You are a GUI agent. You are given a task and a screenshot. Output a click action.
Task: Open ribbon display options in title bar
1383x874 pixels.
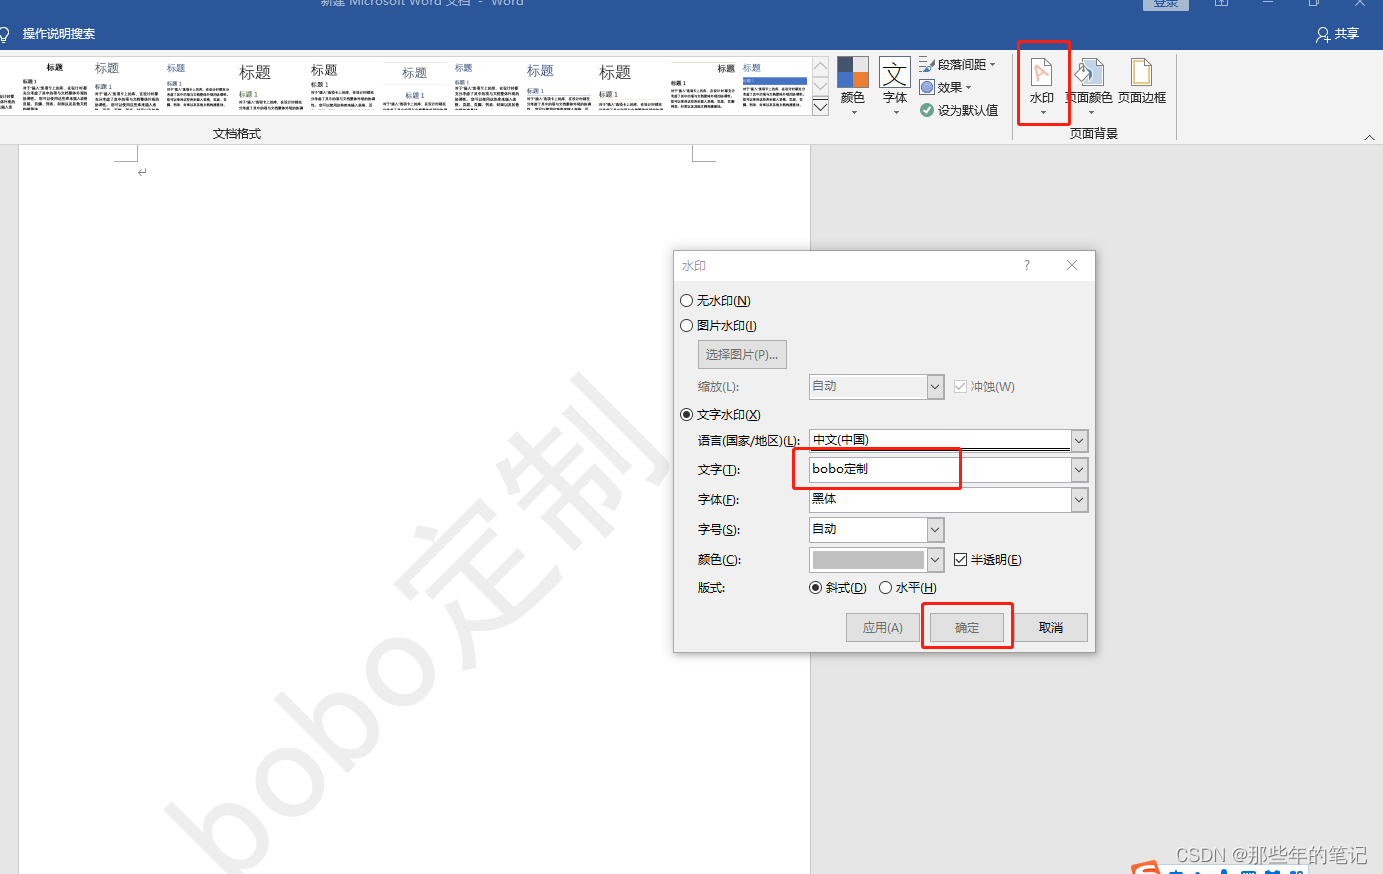1221,3
